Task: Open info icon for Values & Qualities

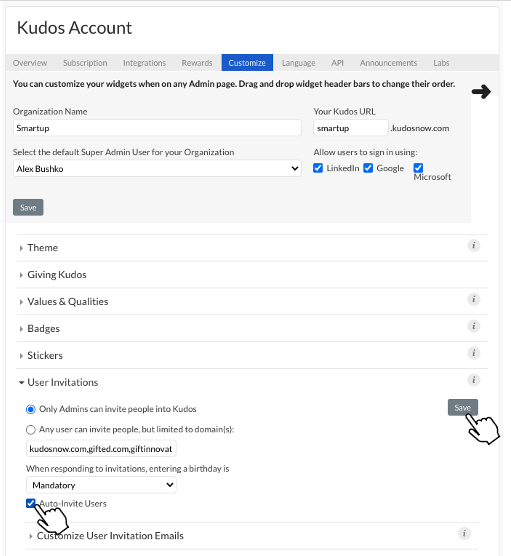Action: click(473, 299)
